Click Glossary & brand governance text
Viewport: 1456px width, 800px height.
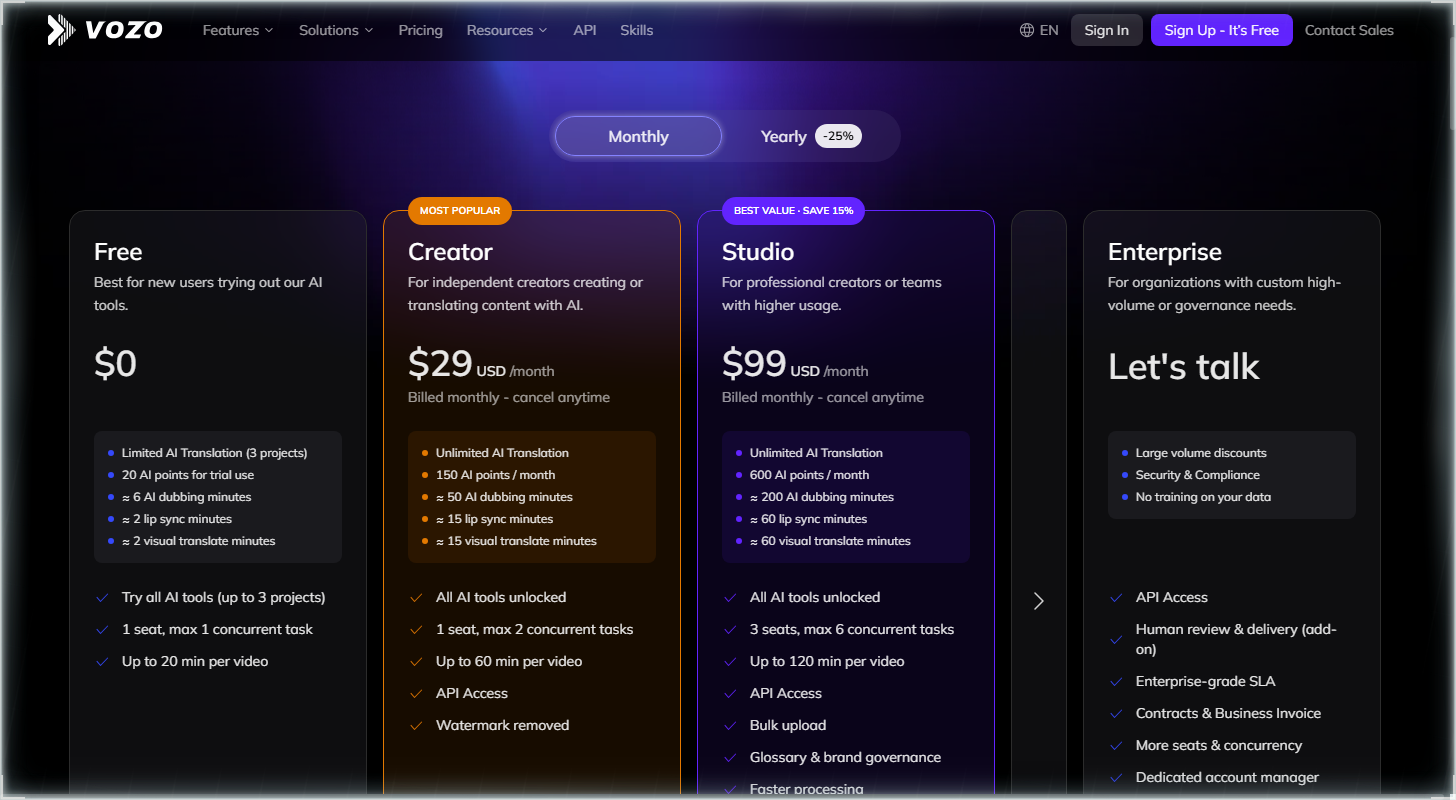point(845,757)
